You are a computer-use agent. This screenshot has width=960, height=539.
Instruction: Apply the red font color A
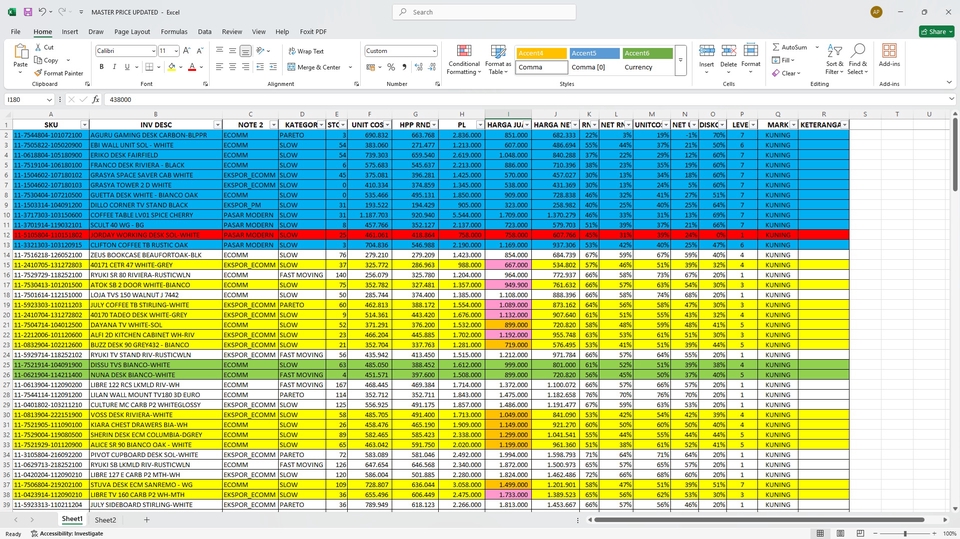(192, 67)
